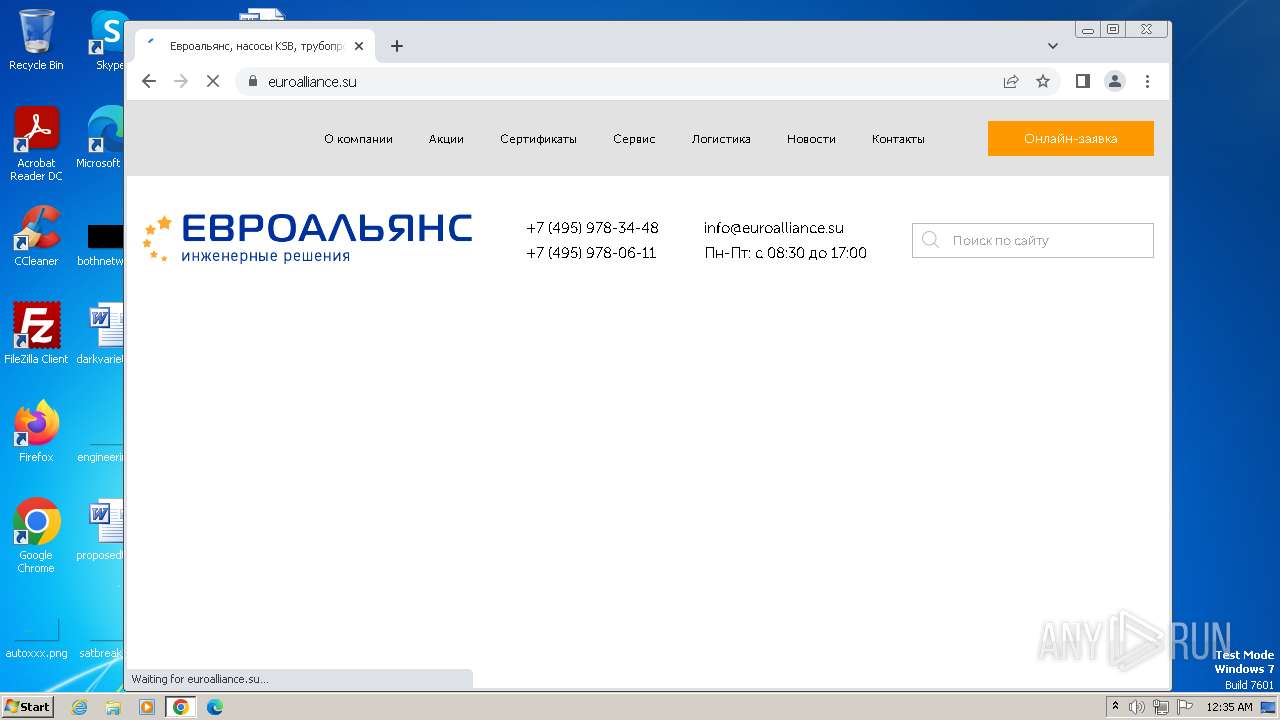Viewport: 1280px width, 720px height.
Task: Switch to Chrome taskbar button
Action: (181, 707)
